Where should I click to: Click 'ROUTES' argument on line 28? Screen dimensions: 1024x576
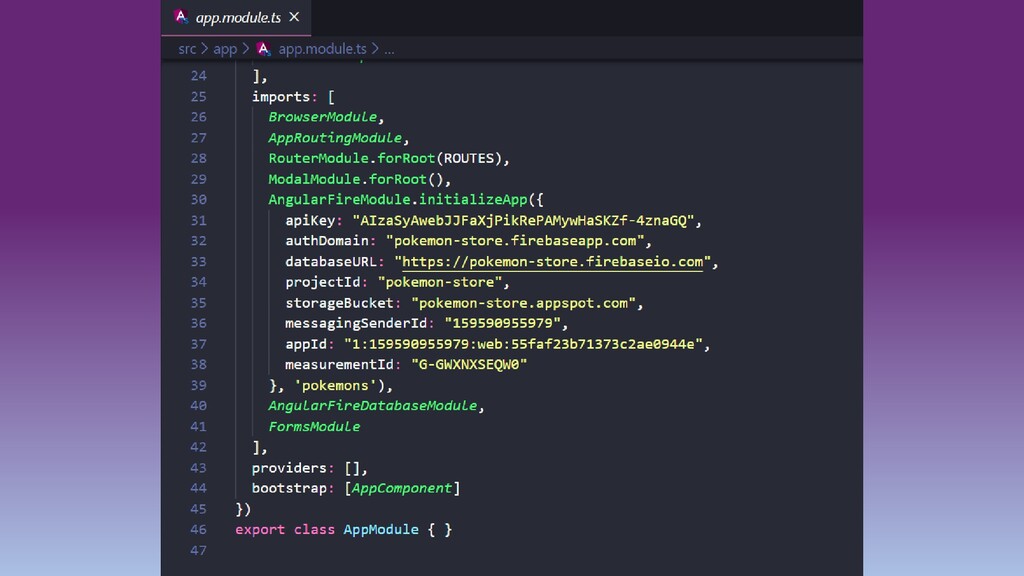tap(469, 159)
